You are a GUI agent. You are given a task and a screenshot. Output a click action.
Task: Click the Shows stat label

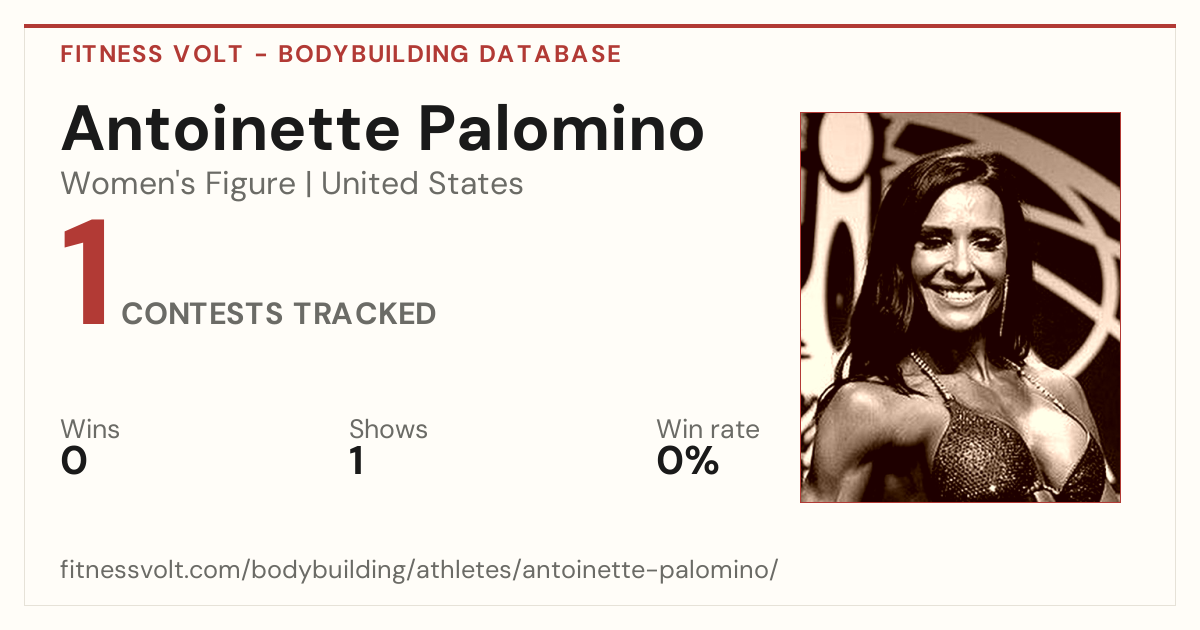388,430
